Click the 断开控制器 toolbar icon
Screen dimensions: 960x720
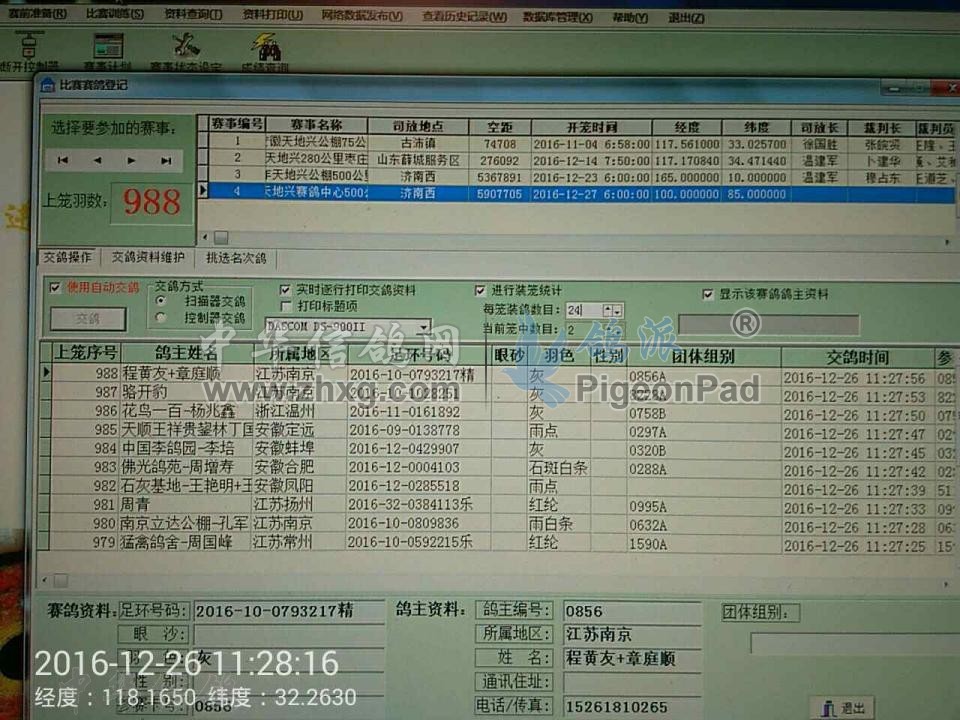28,45
